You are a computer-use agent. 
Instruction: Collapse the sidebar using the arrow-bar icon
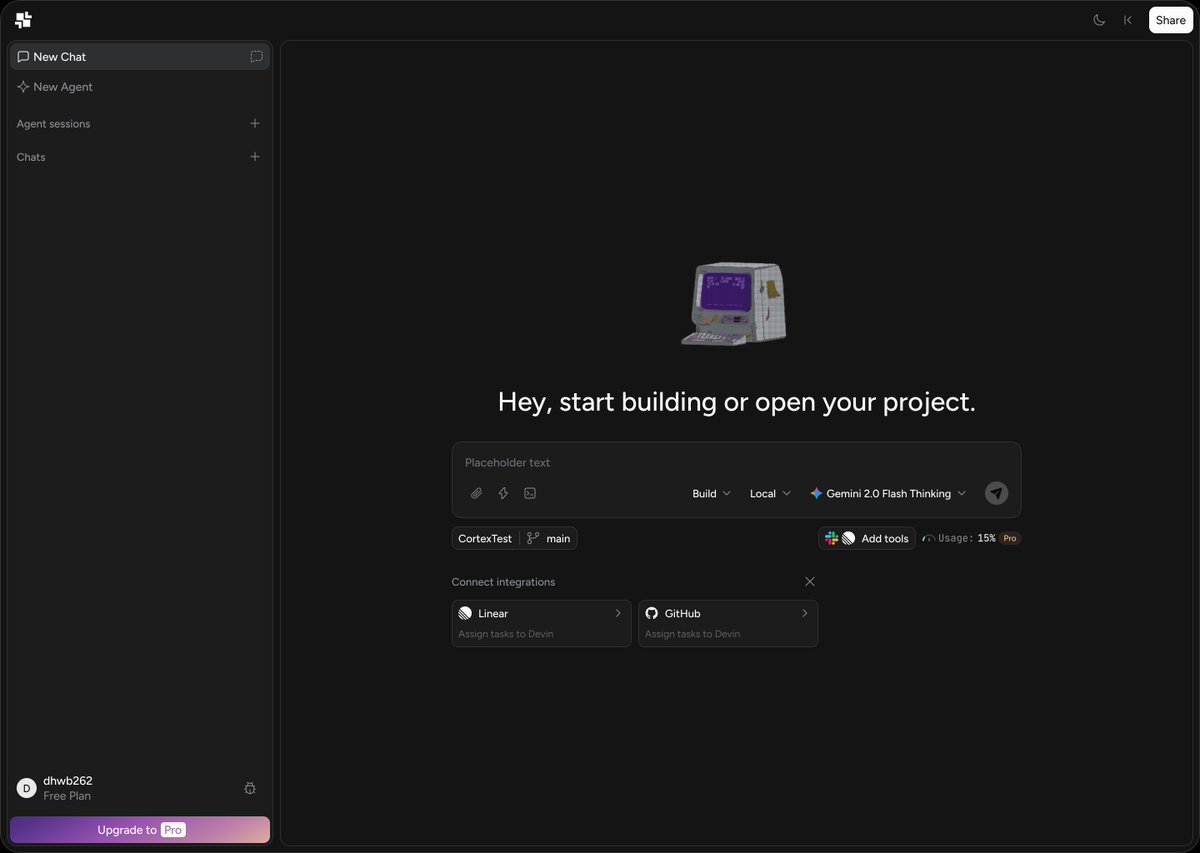pyautogui.click(x=1128, y=20)
